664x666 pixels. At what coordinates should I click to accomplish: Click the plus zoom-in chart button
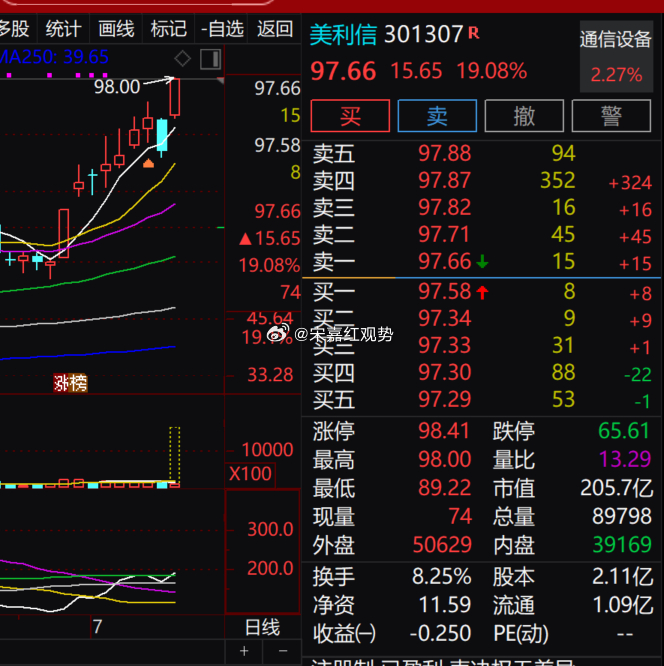(244, 651)
